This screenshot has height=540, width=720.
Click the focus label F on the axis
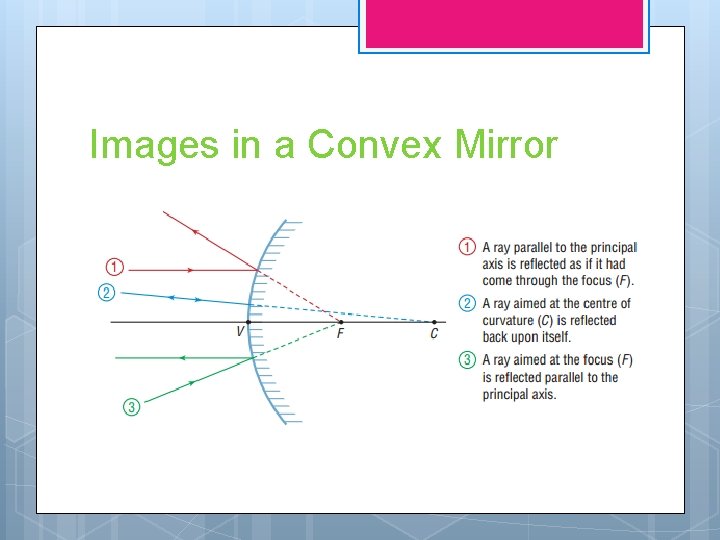(x=340, y=333)
